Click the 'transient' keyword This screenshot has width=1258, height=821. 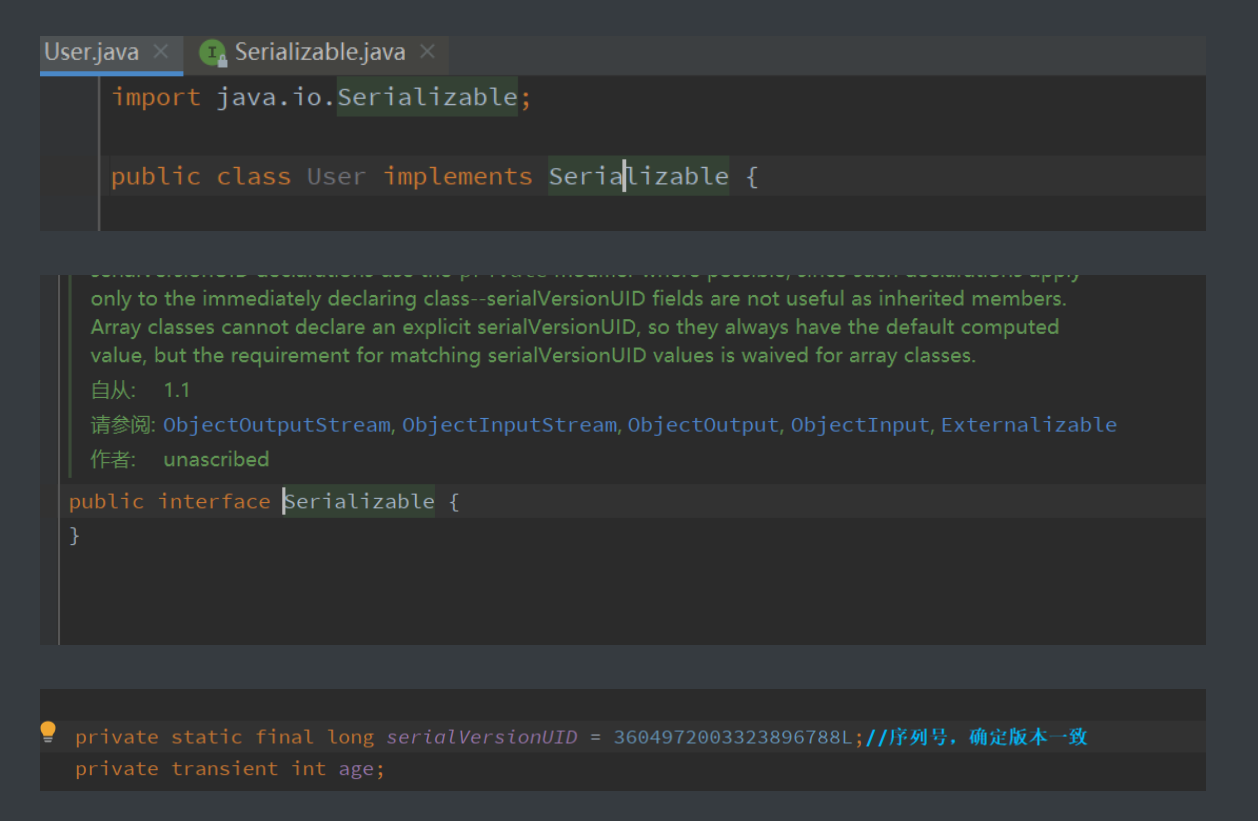pyautogui.click(x=225, y=769)
